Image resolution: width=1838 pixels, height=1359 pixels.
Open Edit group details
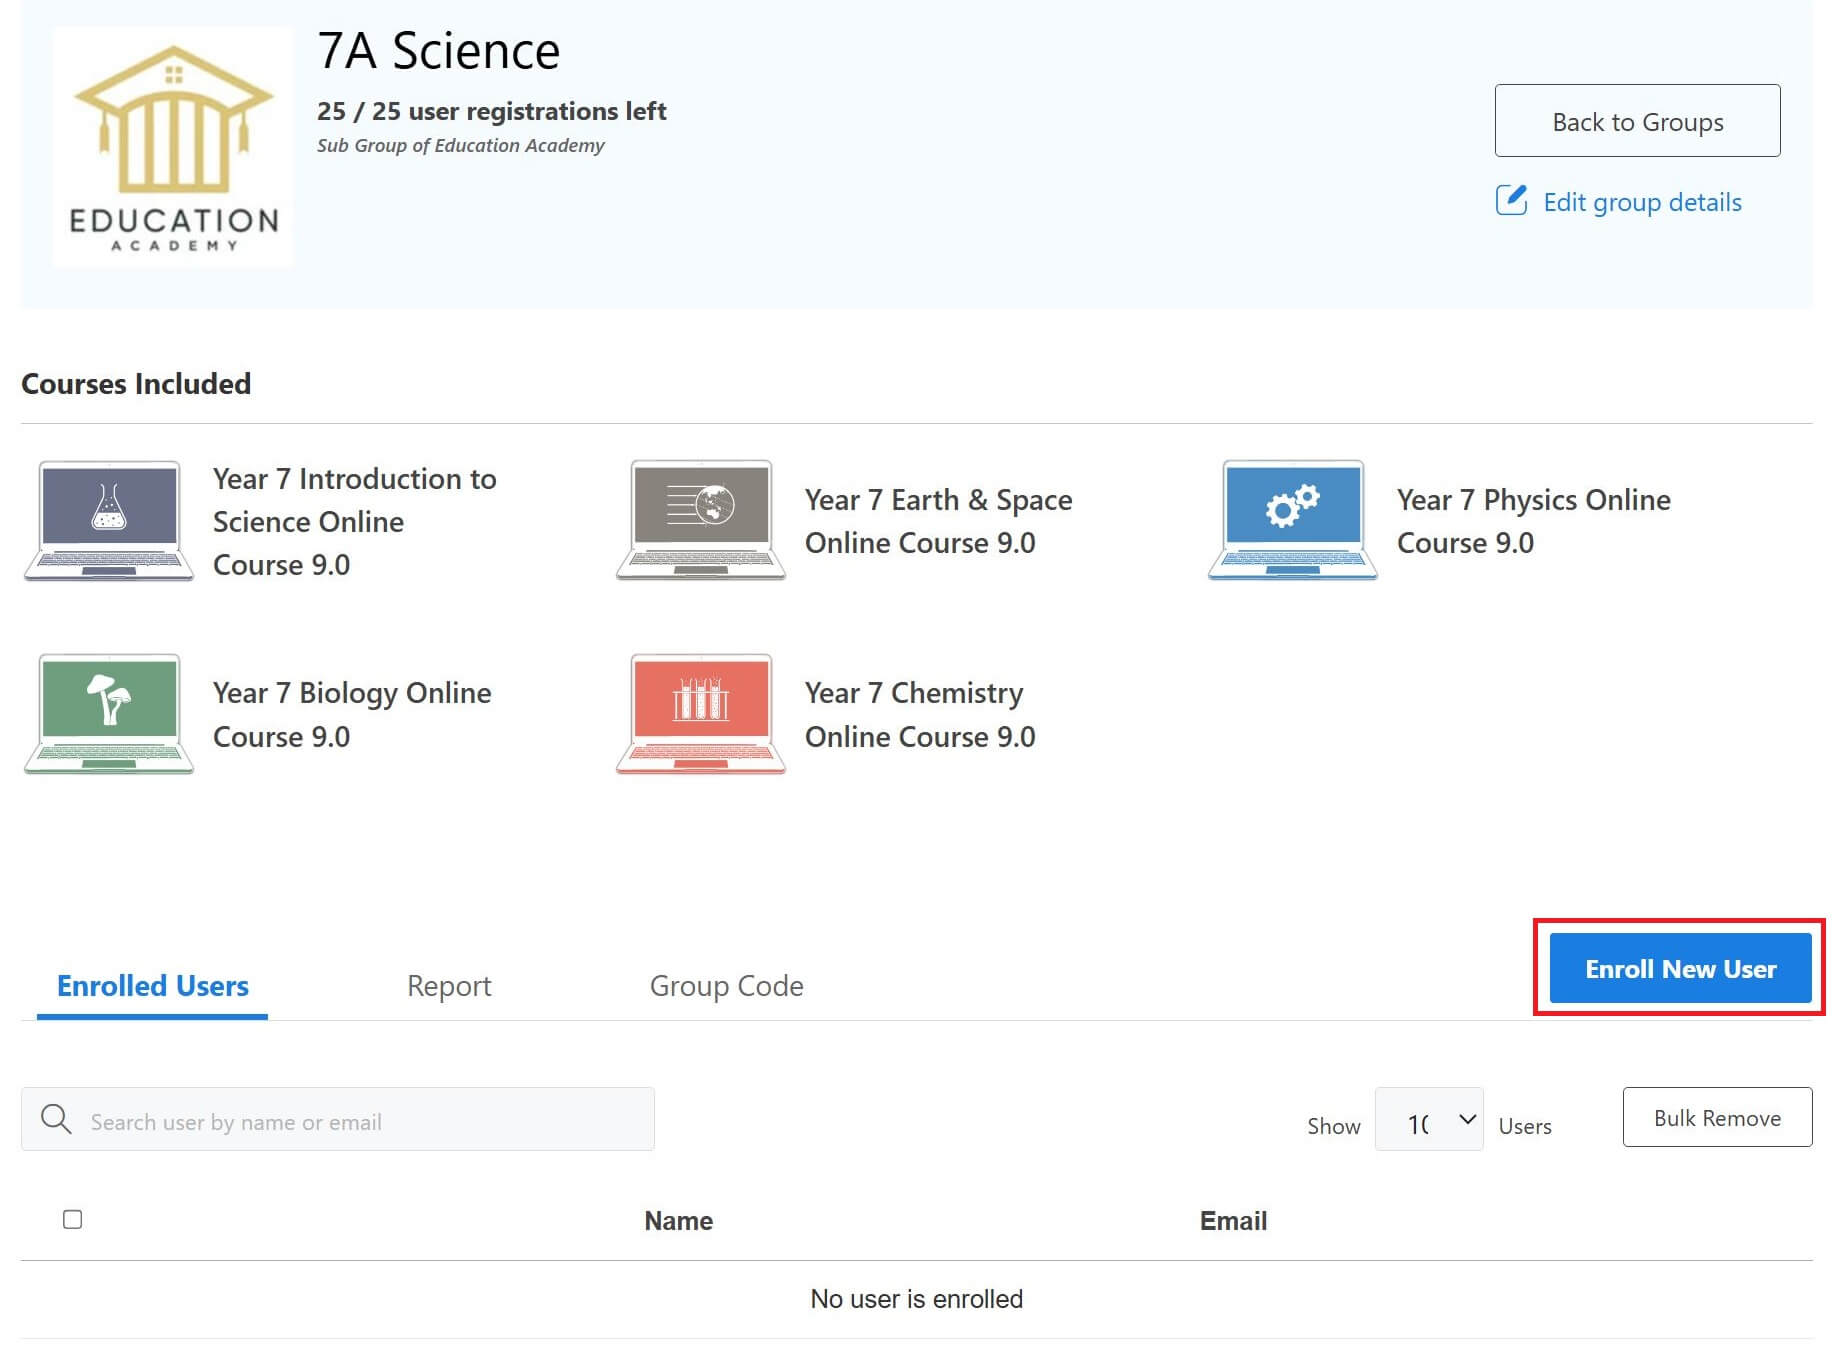point(1641,201)
